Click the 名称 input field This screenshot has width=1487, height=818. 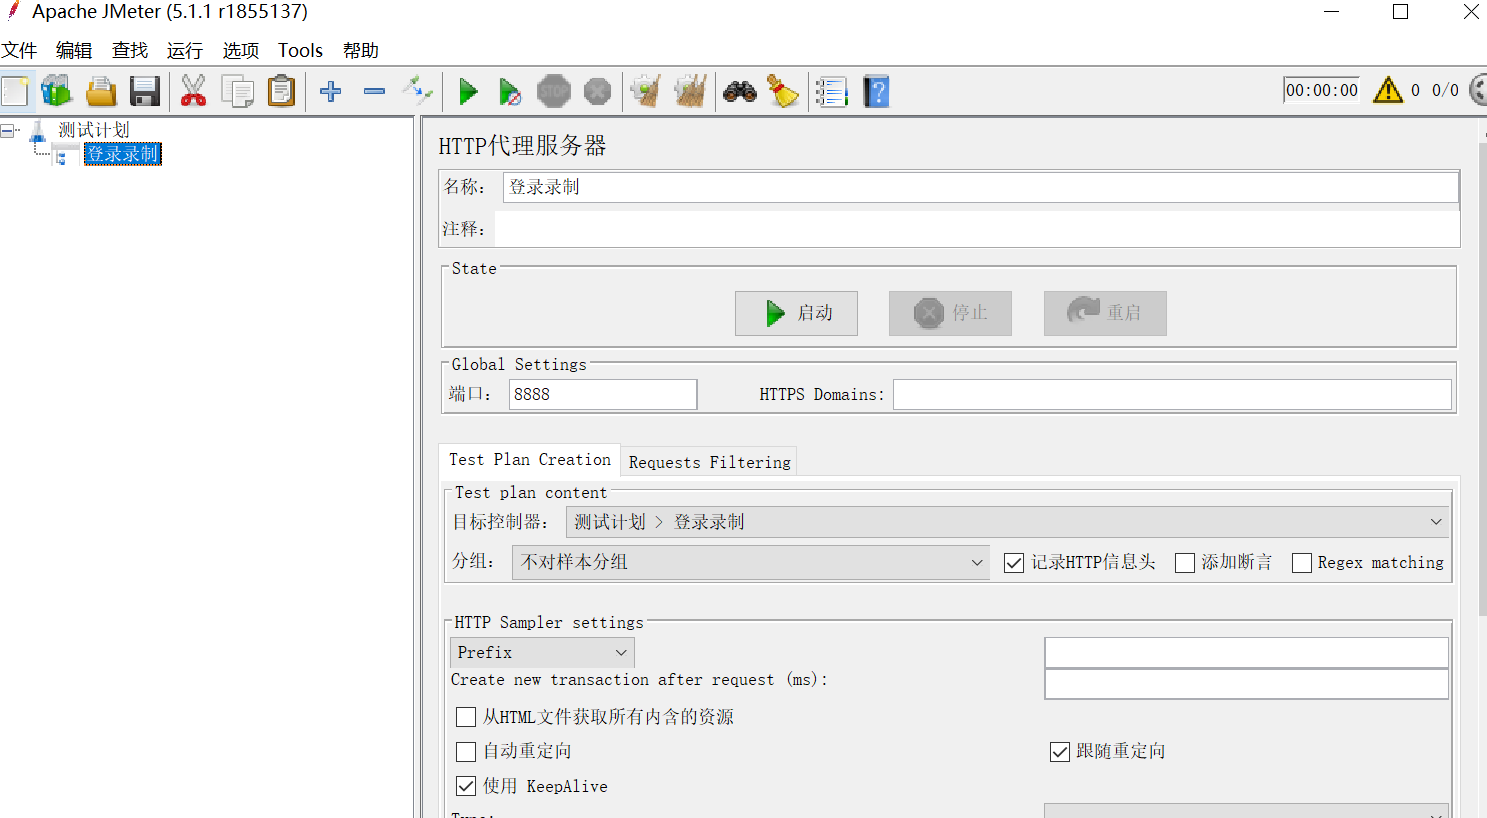pos(981,187)
